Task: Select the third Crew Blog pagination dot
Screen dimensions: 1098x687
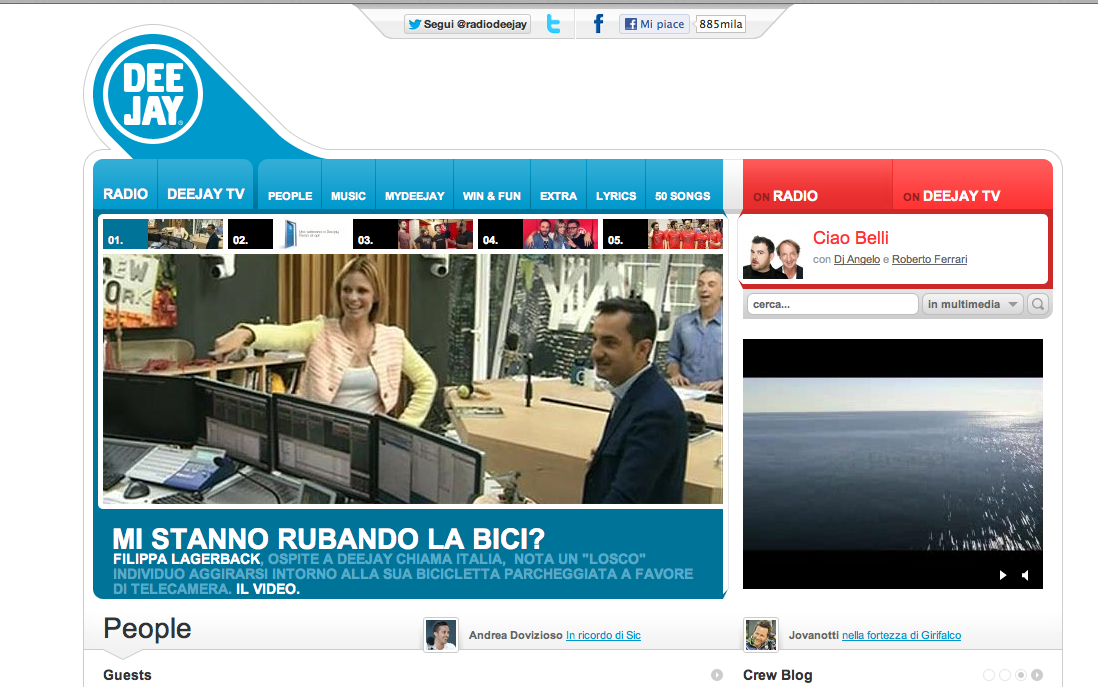Action: tap(1021, 675)
